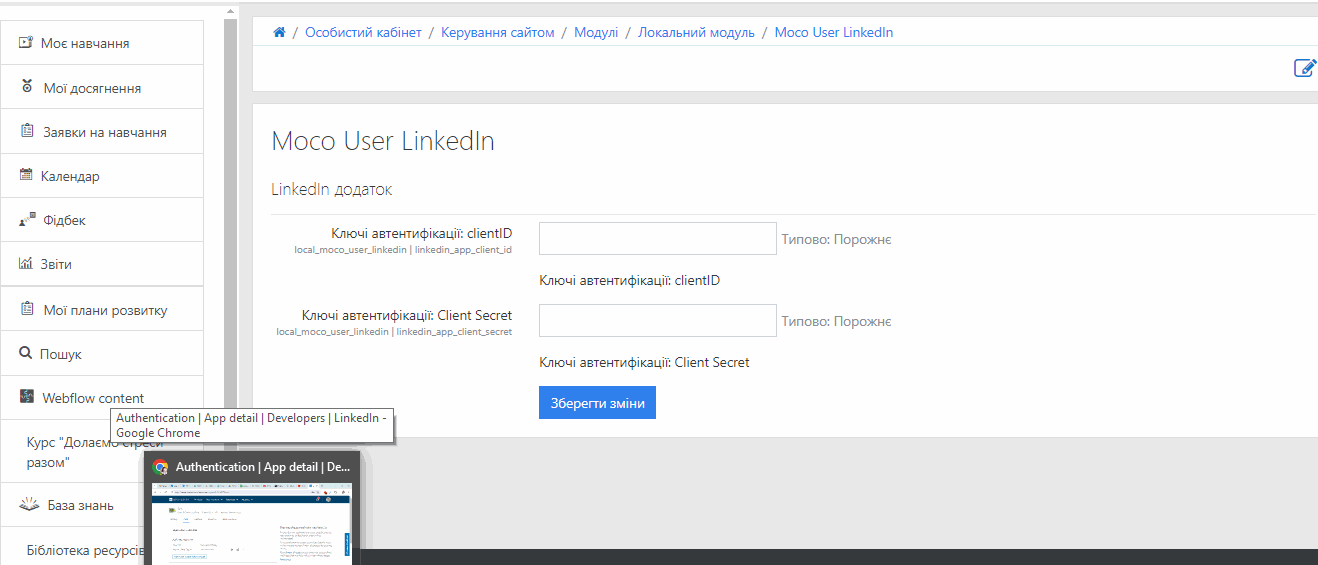Click the Моє навчання sidebar icon
Image resolution: width=1318 pixels, height=565 pixels.
[x=26, y=43]
